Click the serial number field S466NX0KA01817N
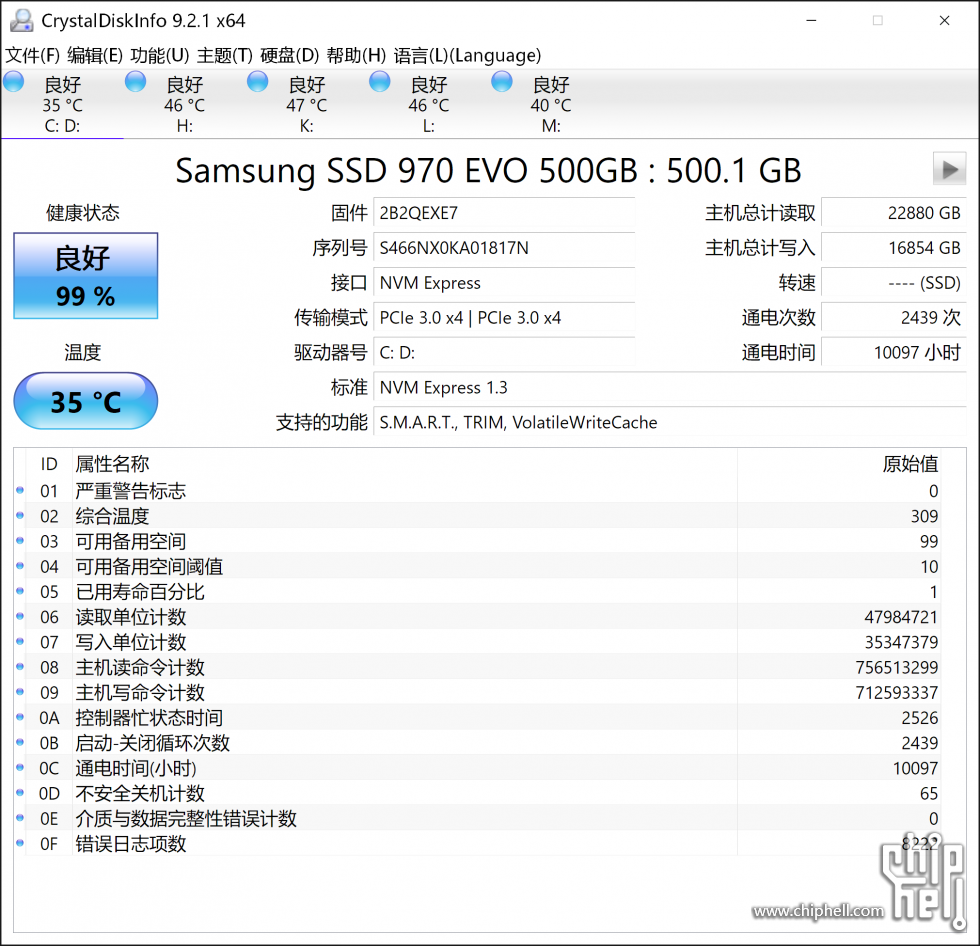 (x=504, y=248)
